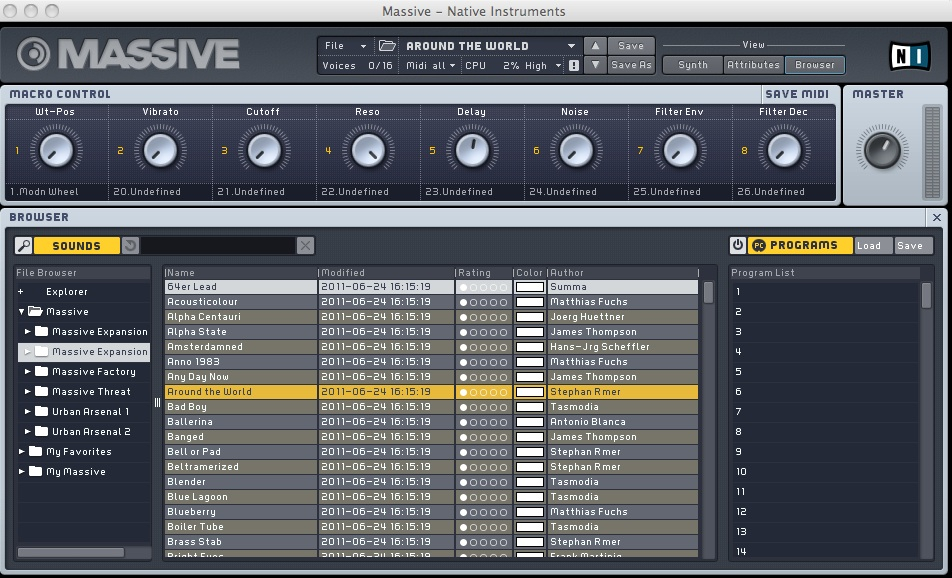Open the File dropdown menu

click(344, 46)
